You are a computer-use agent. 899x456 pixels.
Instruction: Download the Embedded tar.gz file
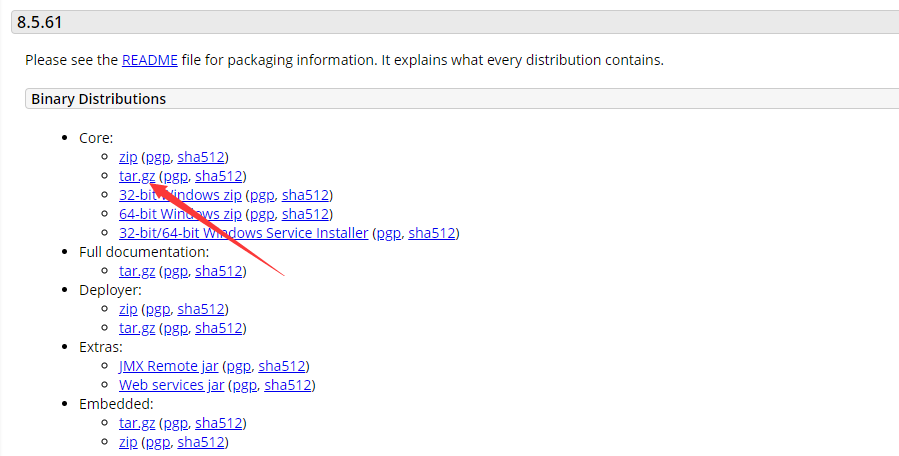[136, 423]
